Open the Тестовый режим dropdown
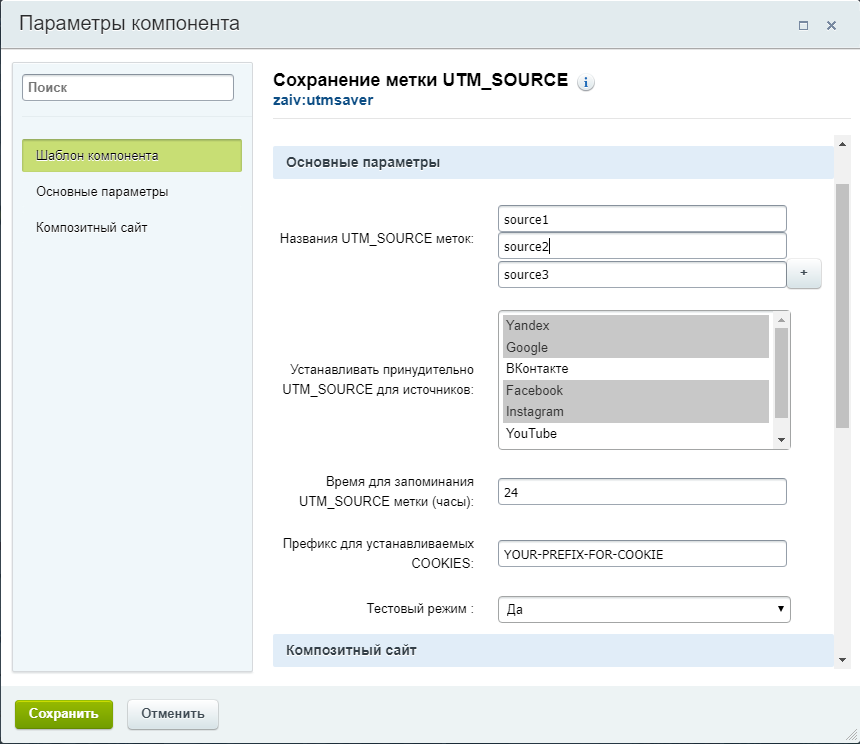The height and width of the screenshot is (744, 860). (643, 609)
